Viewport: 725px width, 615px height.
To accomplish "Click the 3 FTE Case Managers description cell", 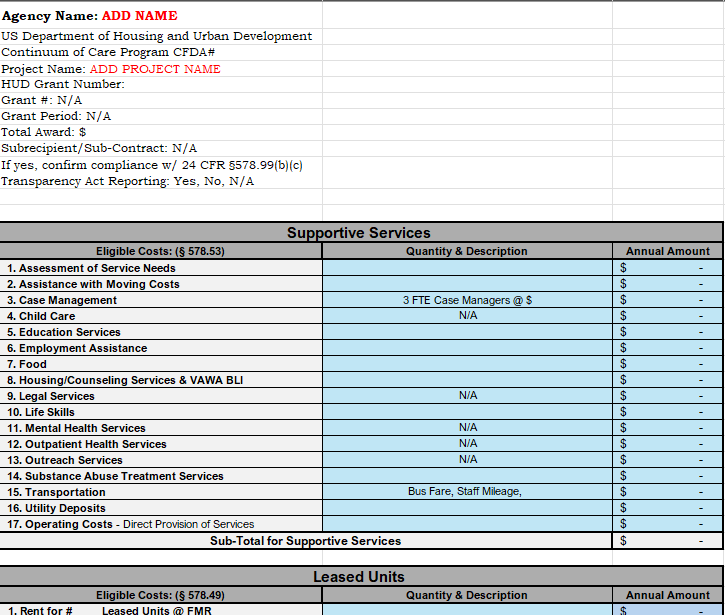I will (467, 300).
